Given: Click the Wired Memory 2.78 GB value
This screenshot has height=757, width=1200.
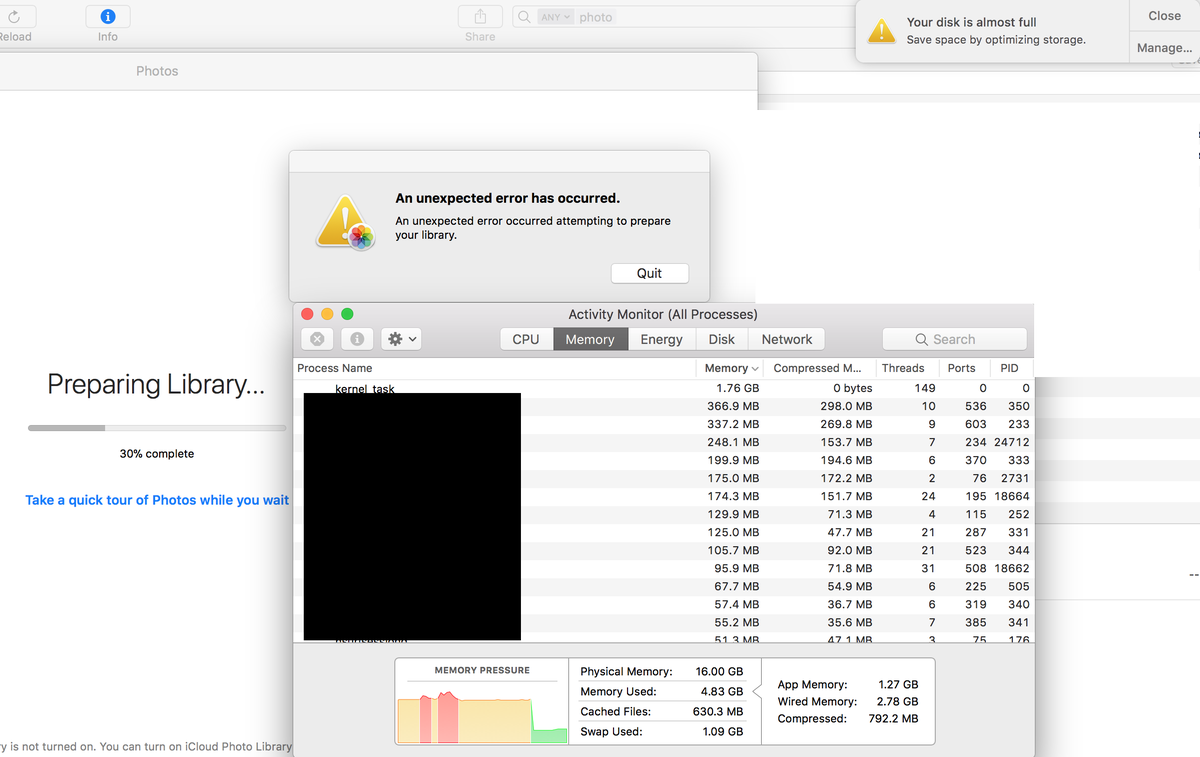Looking at the screenshot, I should [898, 702].
